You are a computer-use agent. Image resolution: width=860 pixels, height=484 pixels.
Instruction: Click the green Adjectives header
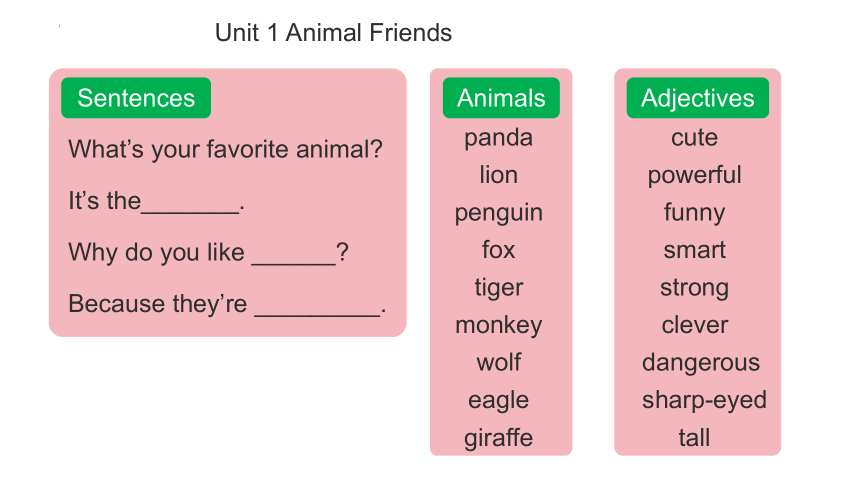(698, 98)
